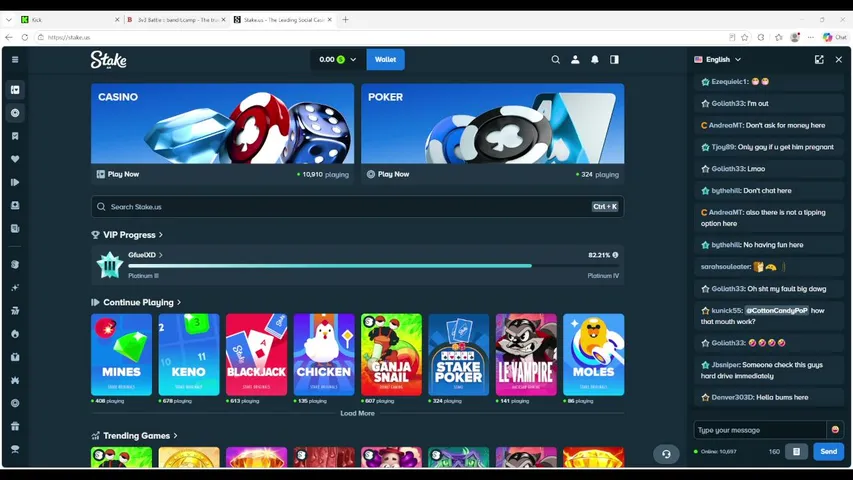Open the chat rules icon button
The height and width of the screenshot is (480, 853).
[x=796, y=451]
